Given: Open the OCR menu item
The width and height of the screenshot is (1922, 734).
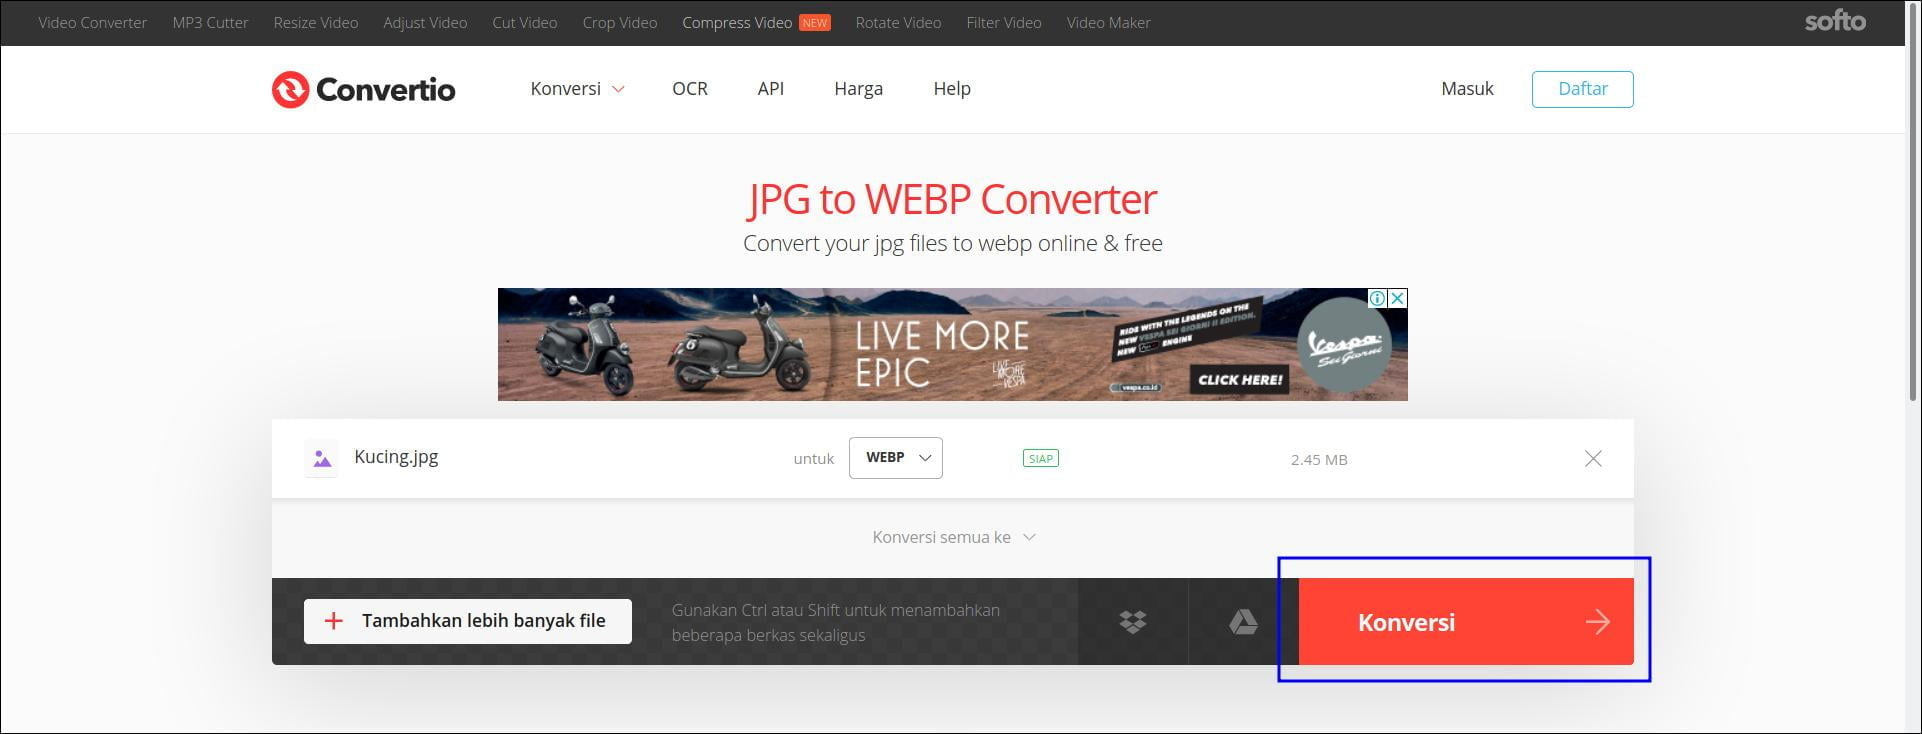Looking at the screenshot, I should coord(689,89).
